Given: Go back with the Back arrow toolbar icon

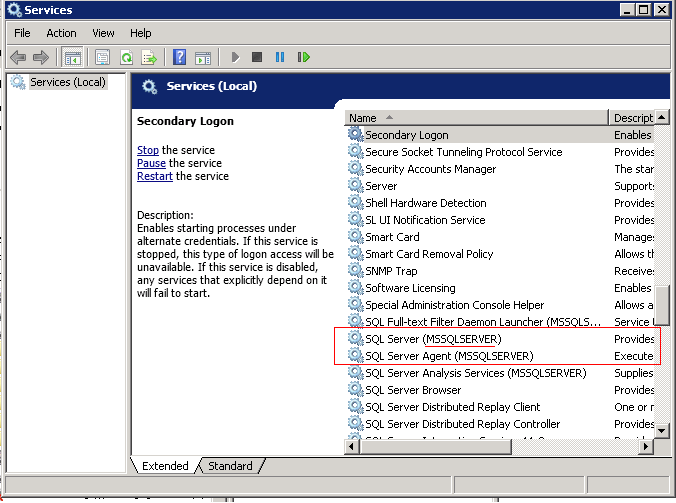Looking at the screenshot, I should (x=18, y=57).
